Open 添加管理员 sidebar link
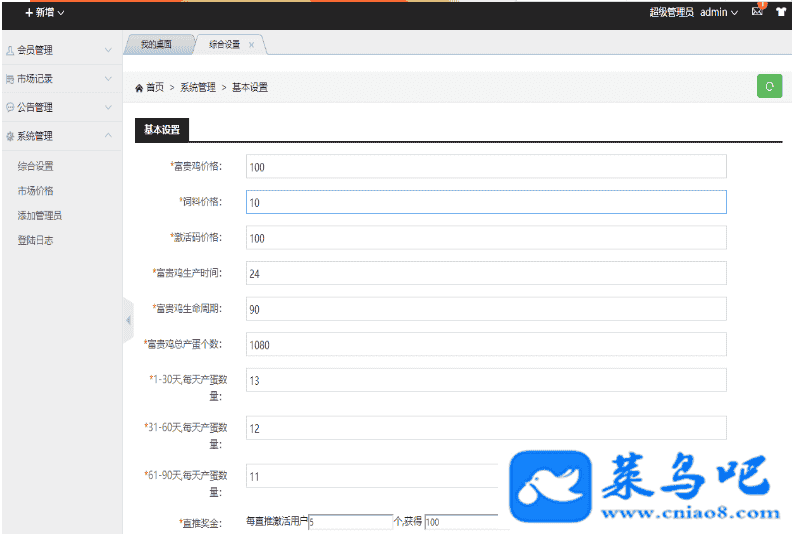 pos(40,215)
